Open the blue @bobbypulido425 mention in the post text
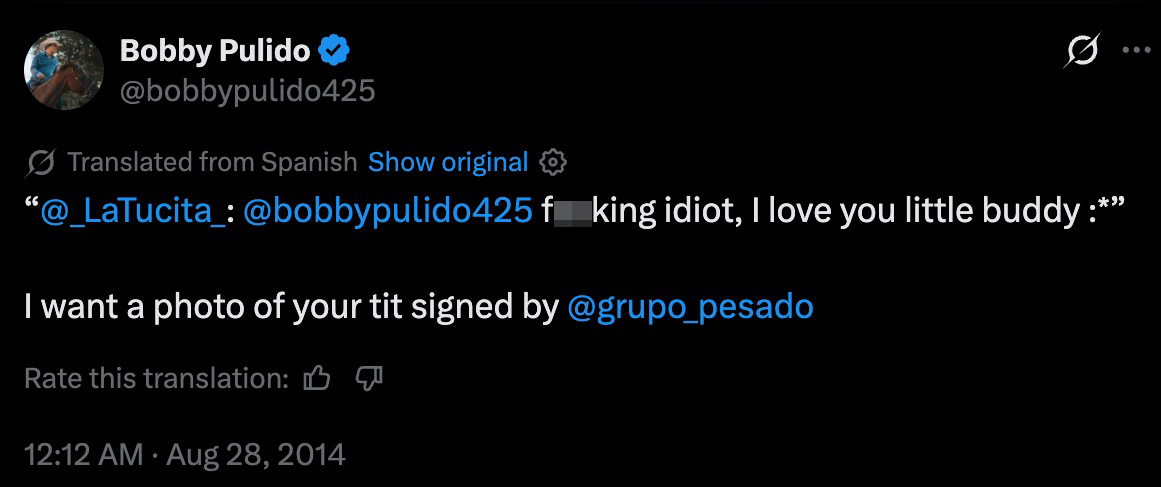Viewport: 1161px width, 487px height. [x=387, y=212]
